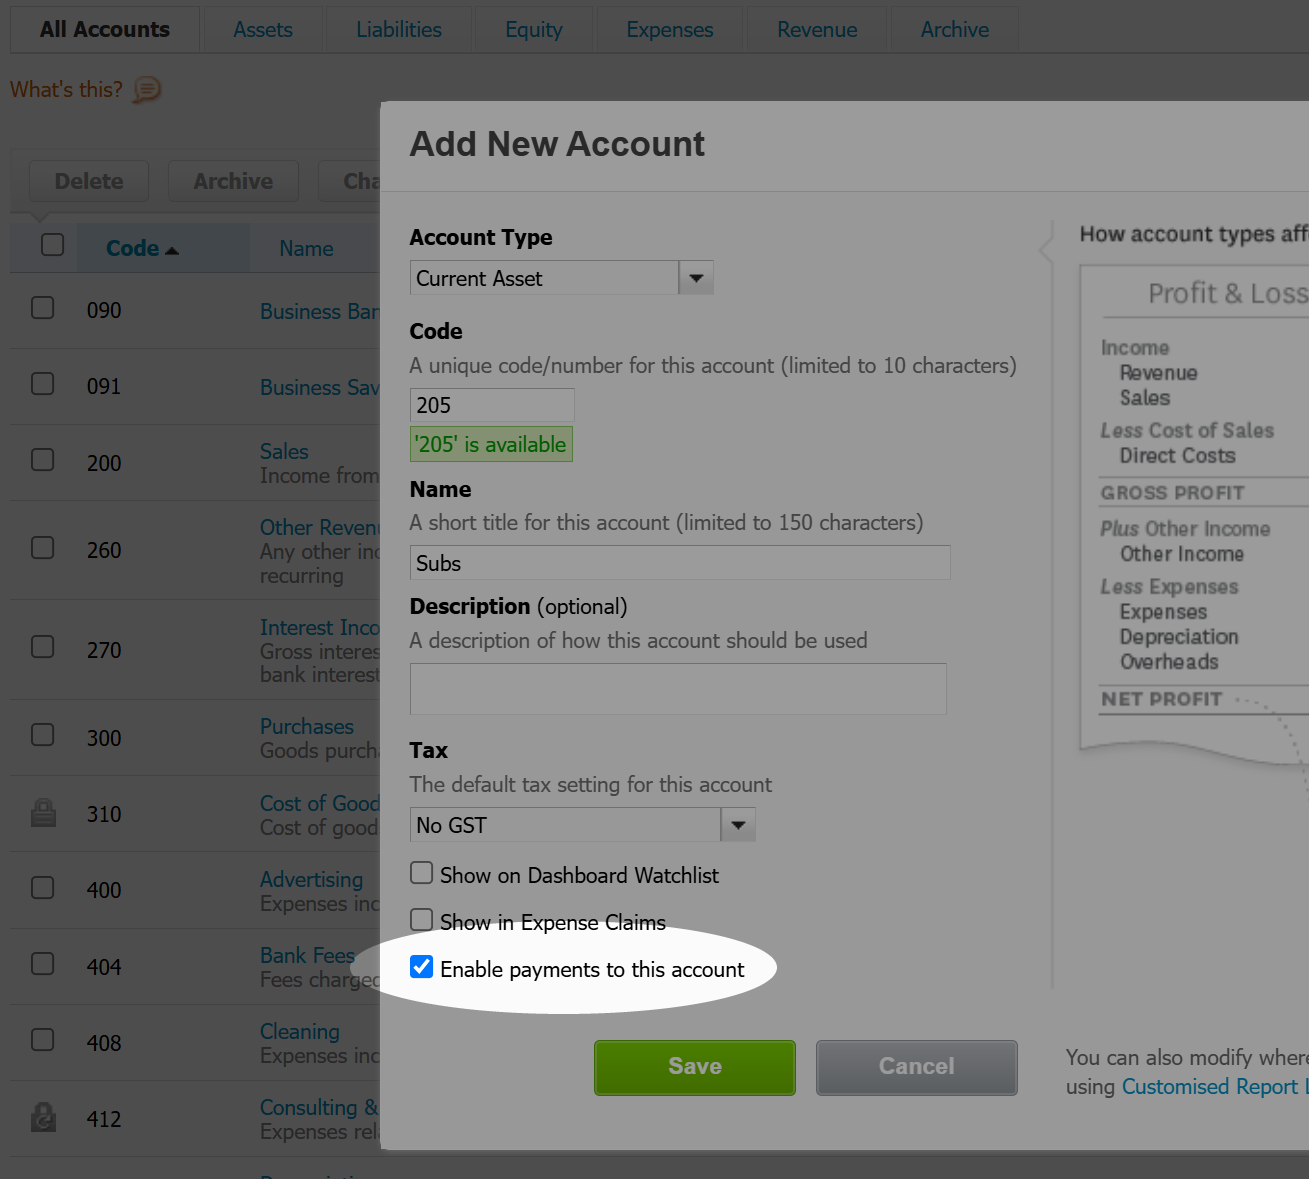The width and height of the screenshot is (1309, 1179).
Task: Open the Consulting account link
Action: click(319, 1108)
